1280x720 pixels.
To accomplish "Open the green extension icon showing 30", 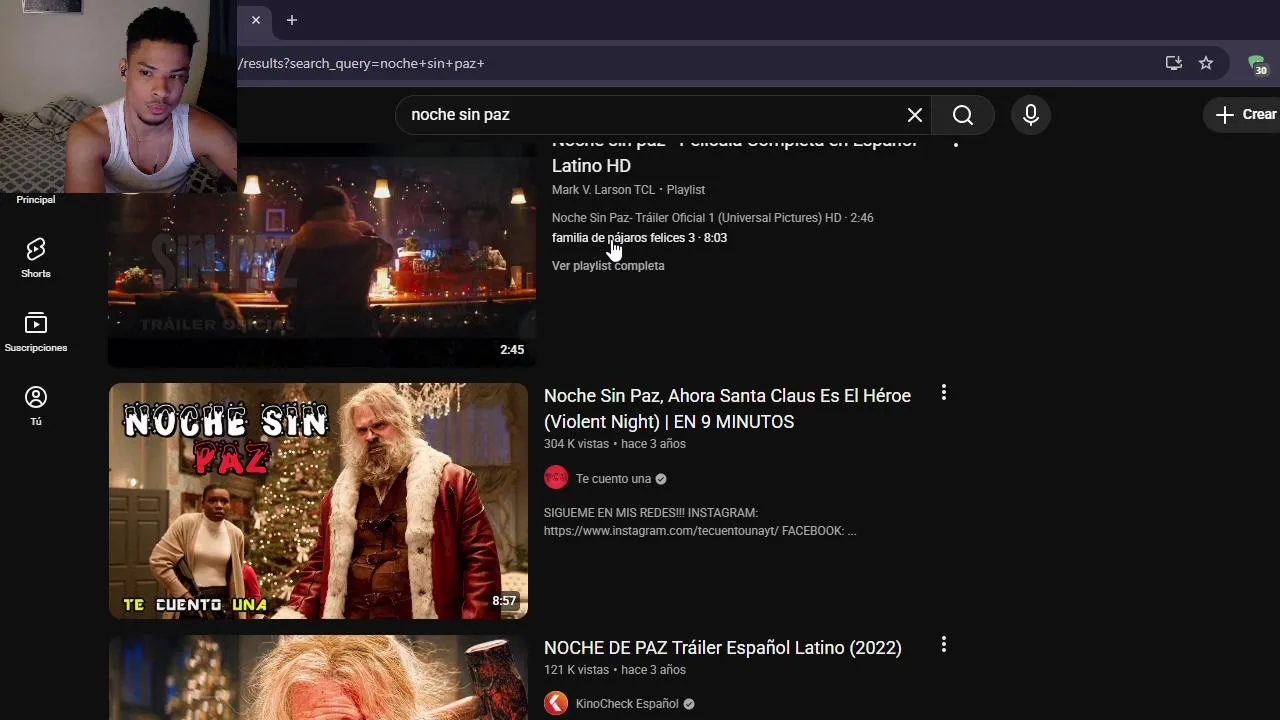I will 1257,64.
